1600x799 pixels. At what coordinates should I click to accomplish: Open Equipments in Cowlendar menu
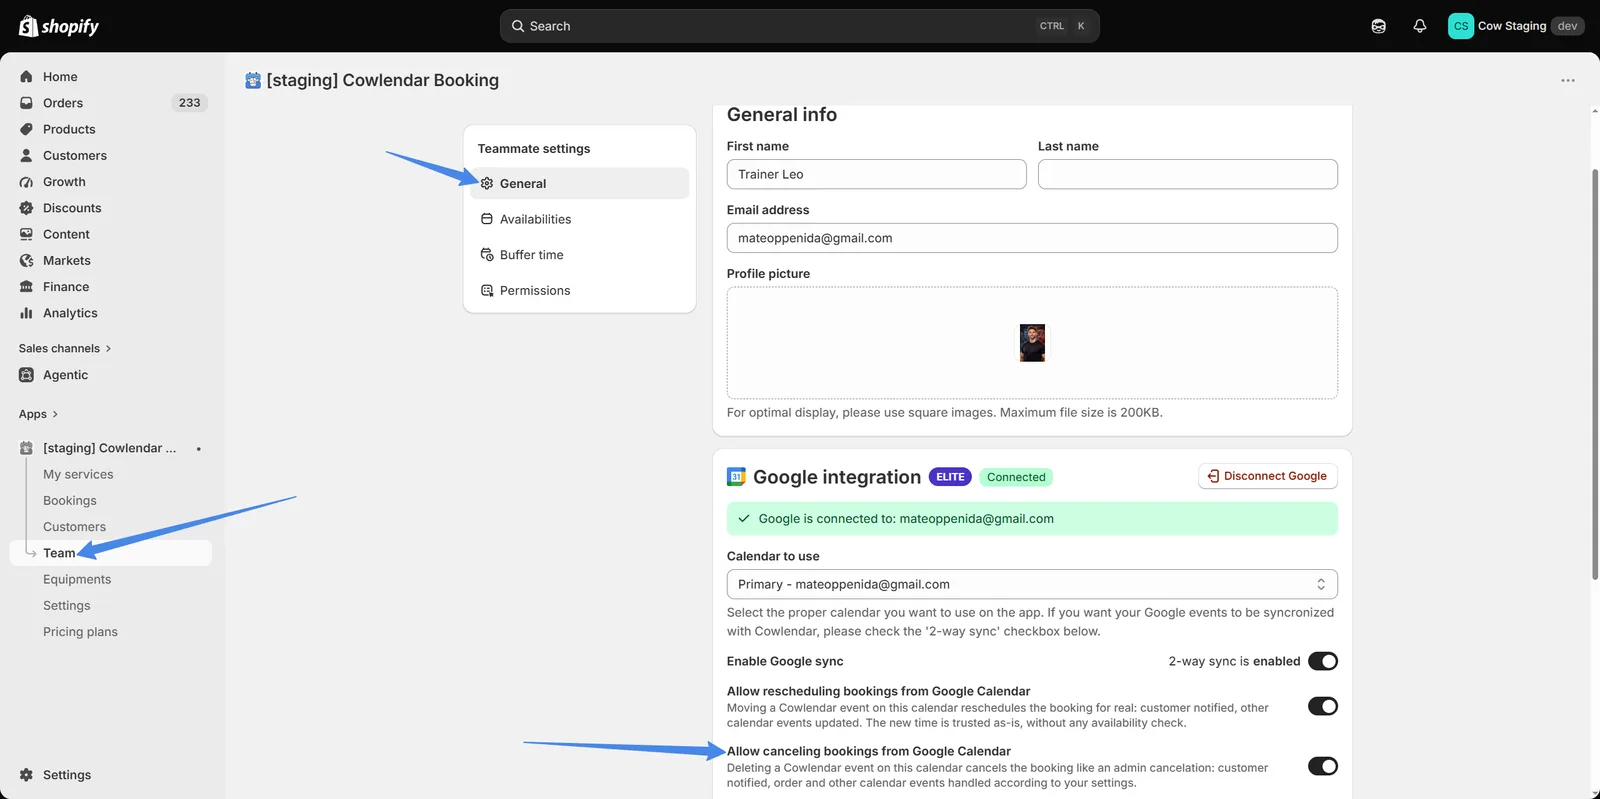pyautogui.click(x=77, y=579)
